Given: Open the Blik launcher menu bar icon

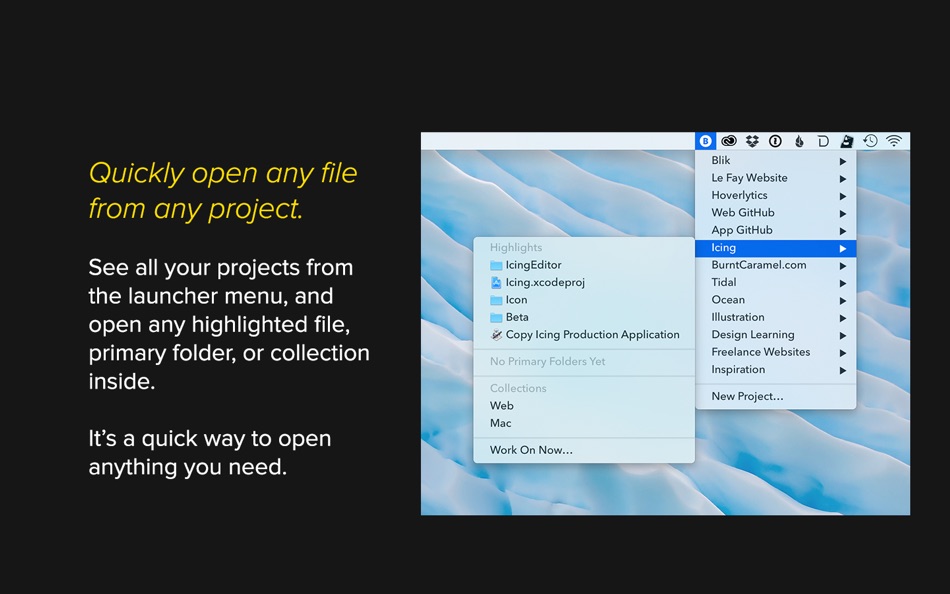Looking at the screenshot, I should (x=705, y=141).
